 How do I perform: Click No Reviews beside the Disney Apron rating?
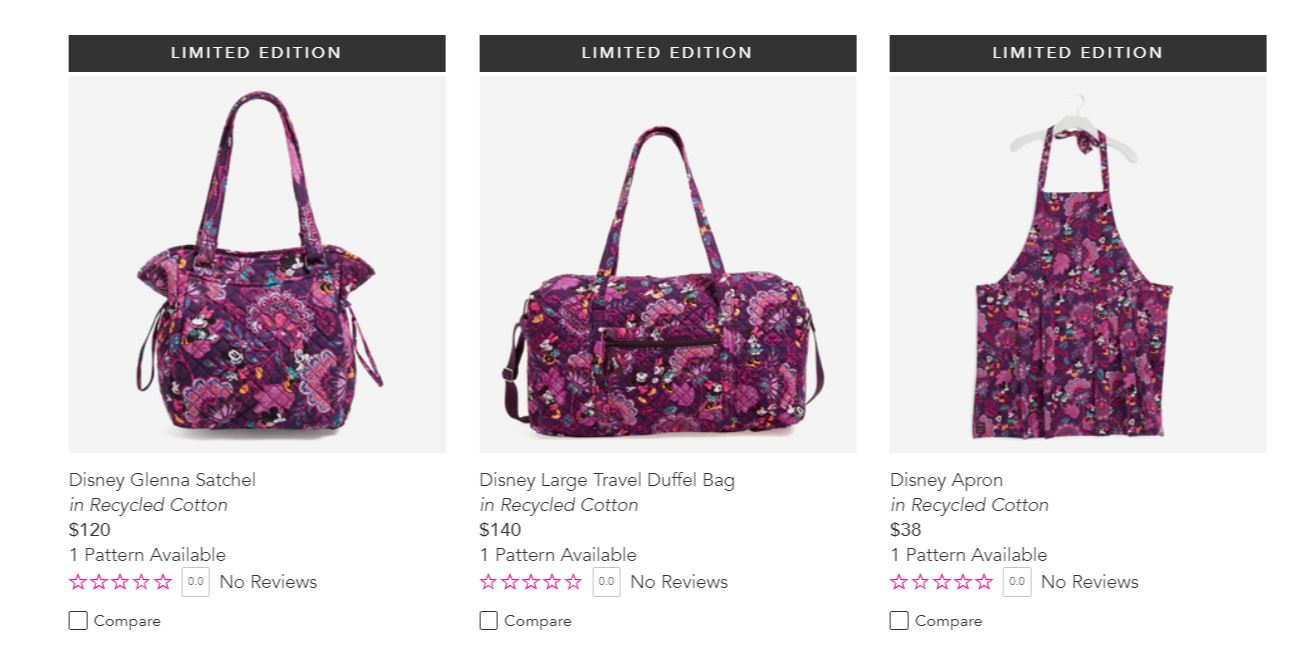coord(1089,582)
